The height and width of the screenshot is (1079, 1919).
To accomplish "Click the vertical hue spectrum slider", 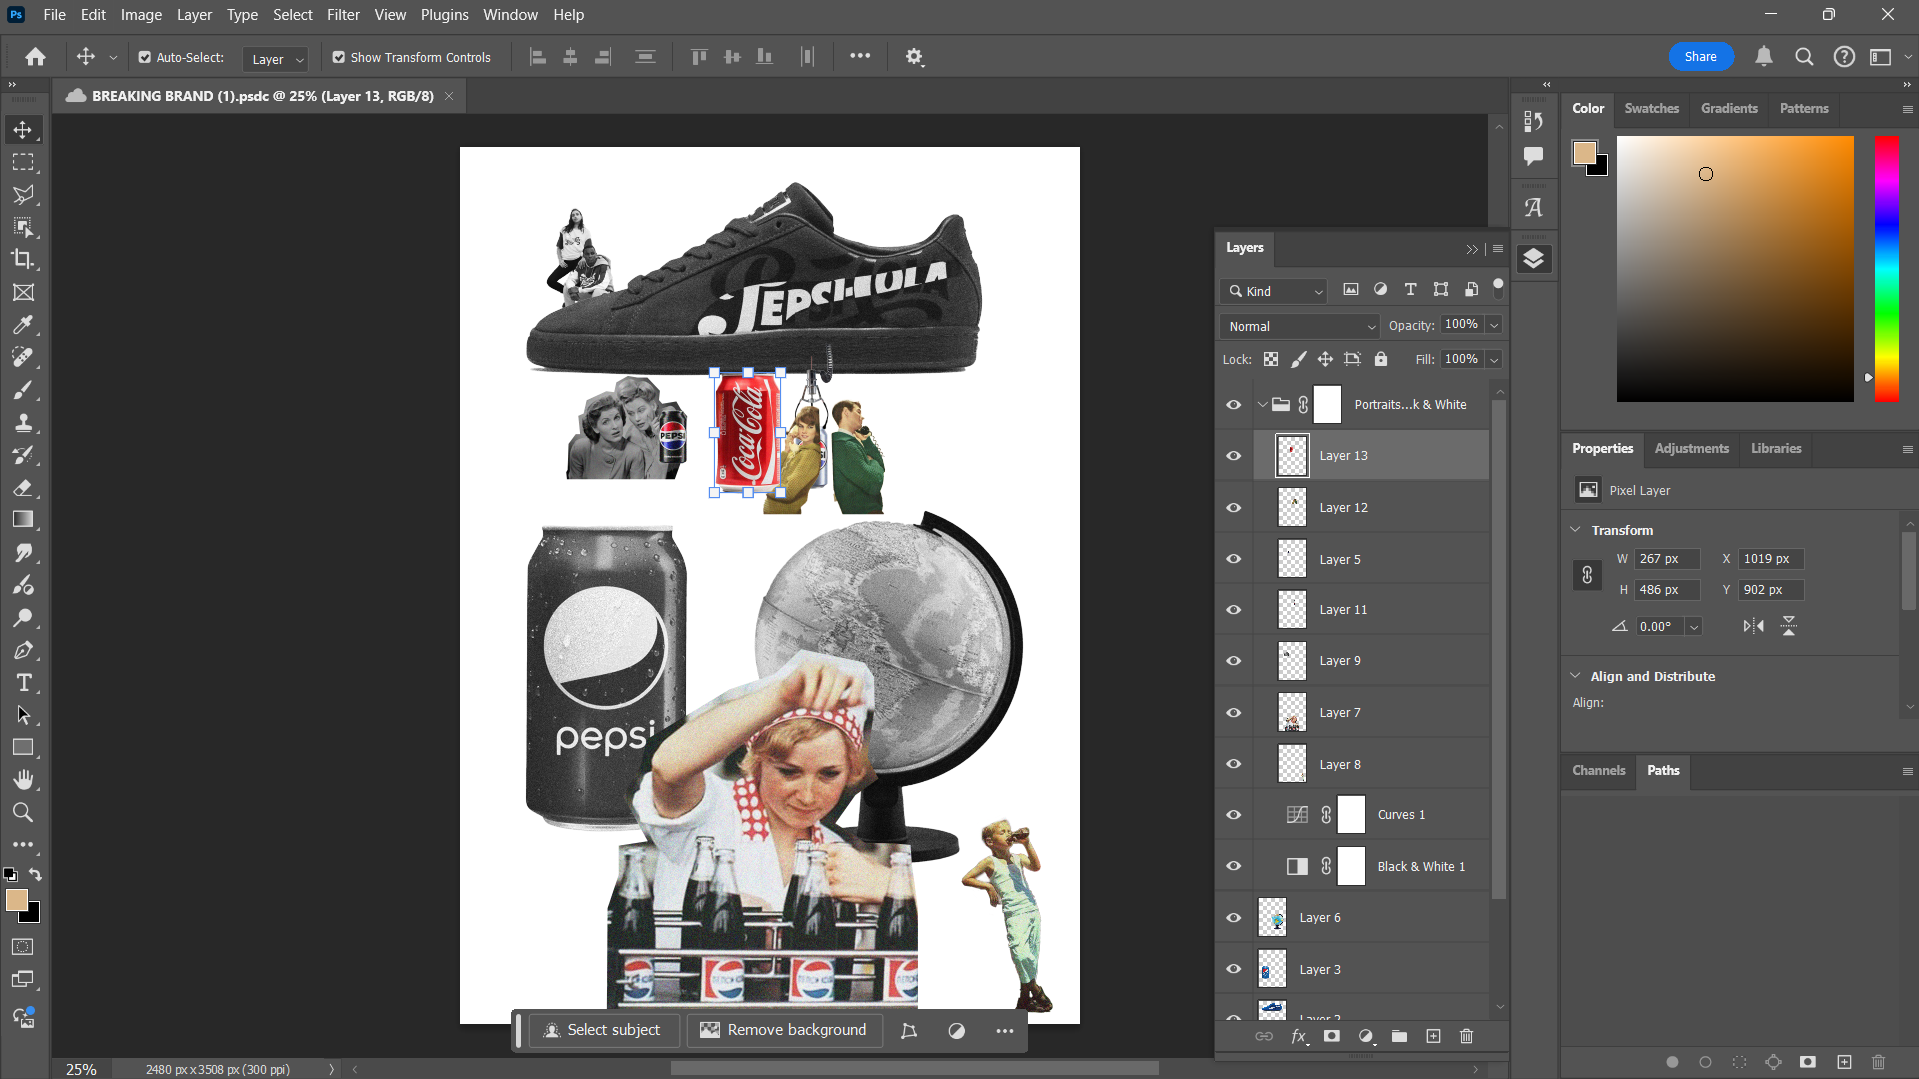I will click(1886, 268).
